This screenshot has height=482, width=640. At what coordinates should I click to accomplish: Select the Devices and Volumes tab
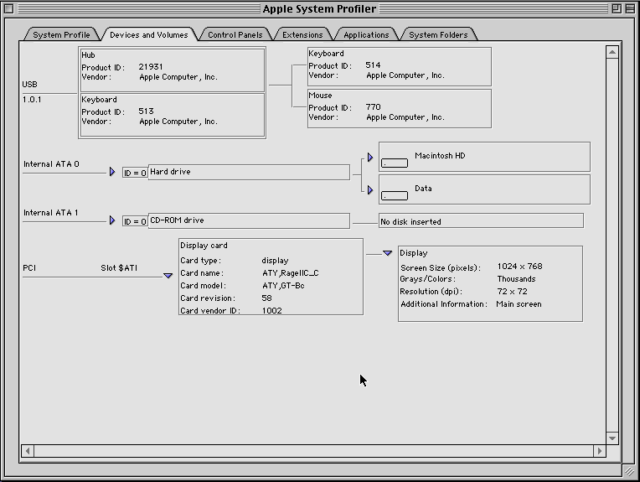(x=149, y=35)
